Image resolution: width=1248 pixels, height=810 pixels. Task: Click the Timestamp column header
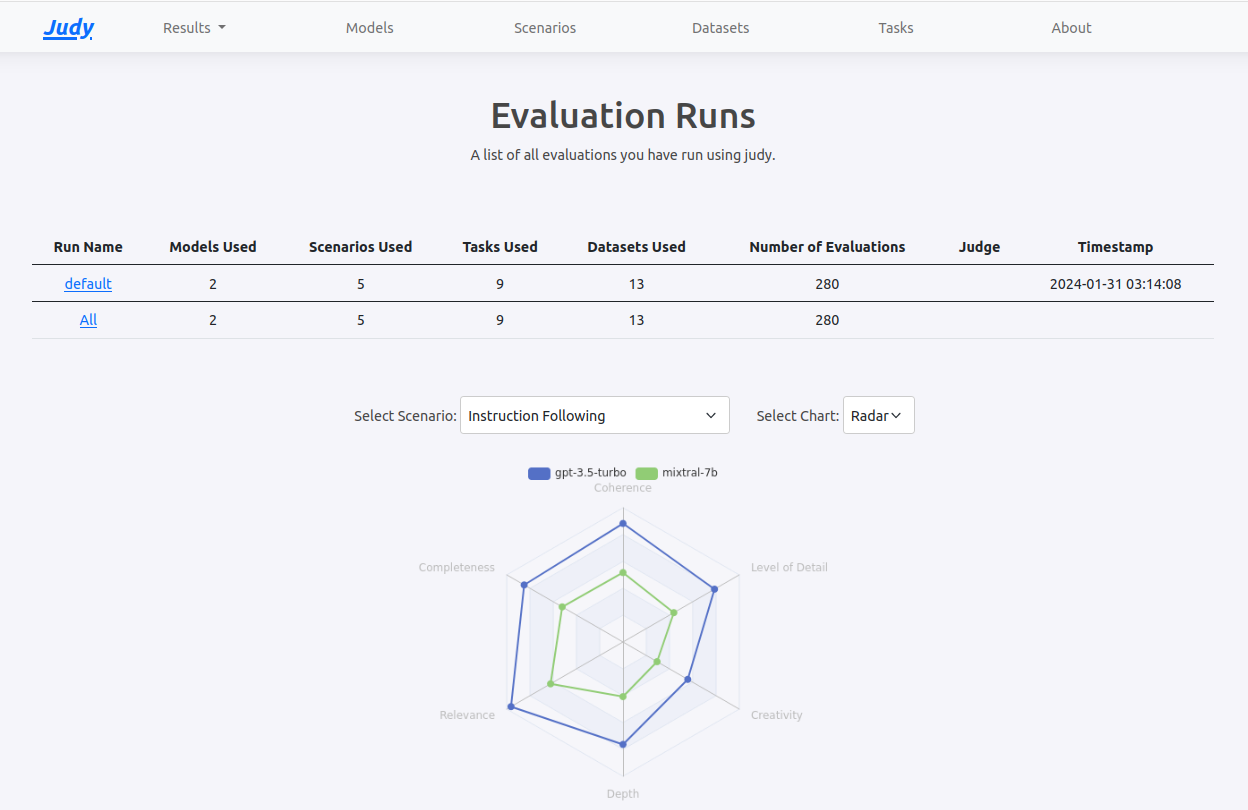point(1115,247)
